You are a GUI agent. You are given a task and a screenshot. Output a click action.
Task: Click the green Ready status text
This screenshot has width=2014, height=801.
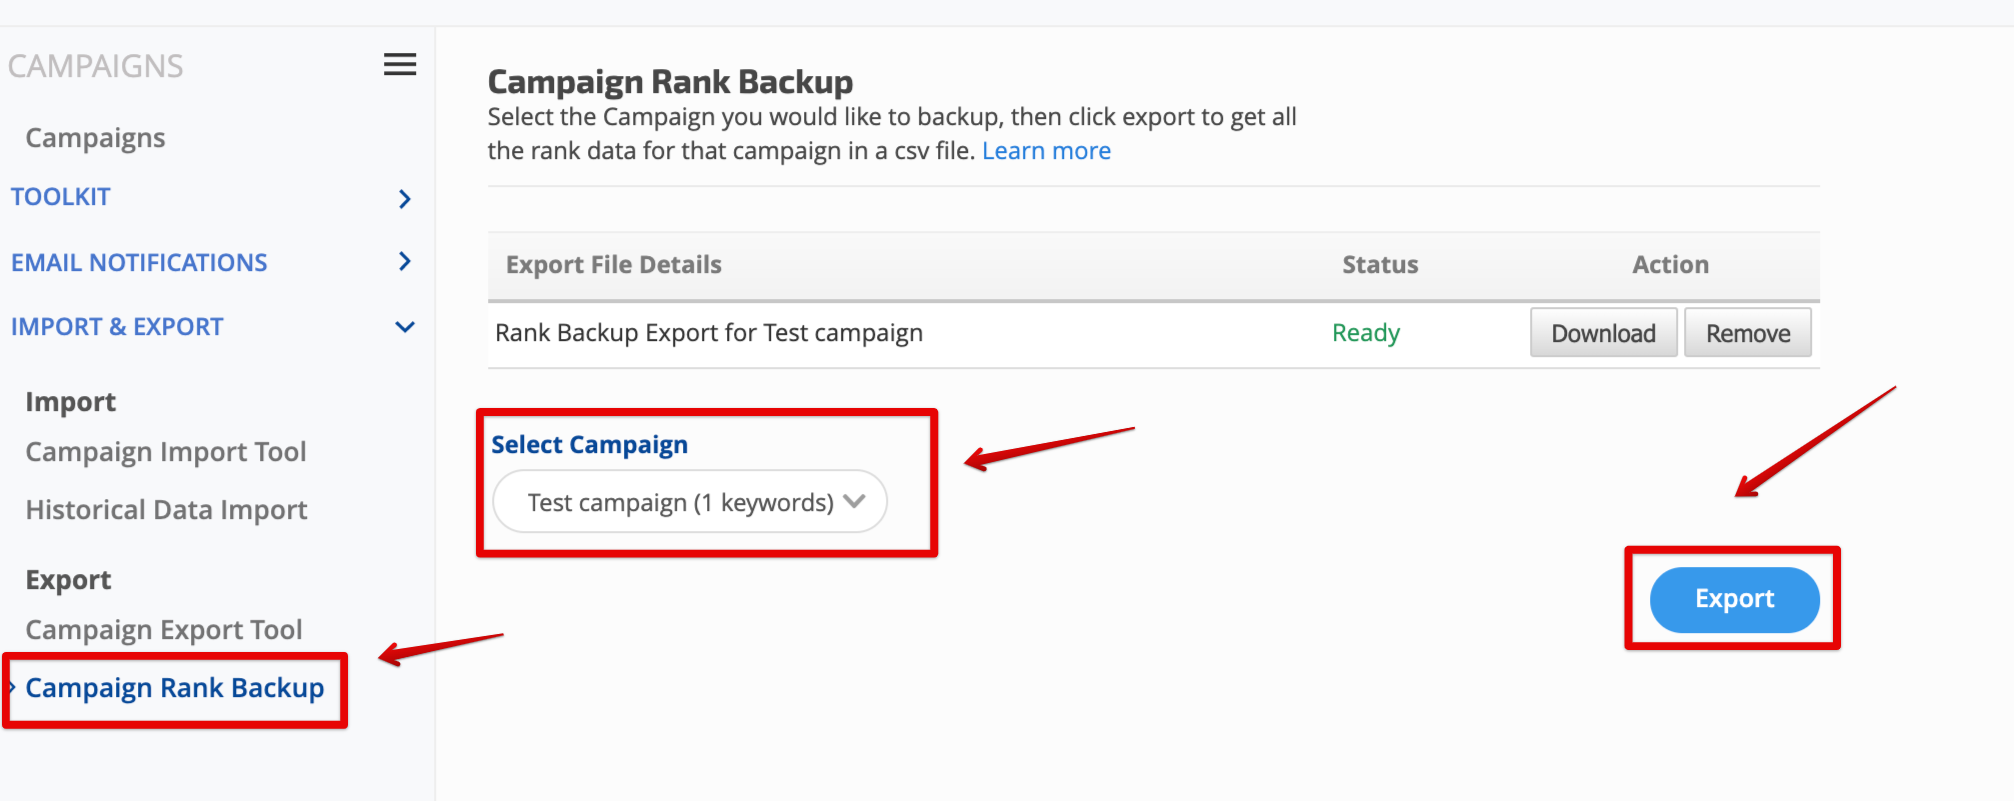pyautogui.click(x=1365, y=333)
